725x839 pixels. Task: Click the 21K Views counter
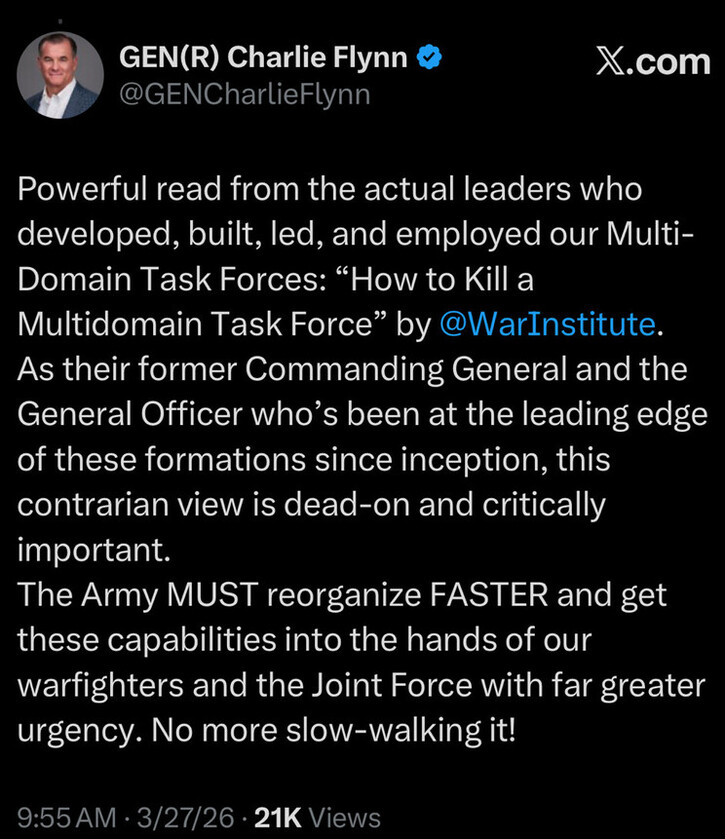pyautogui.click(x=318, y=817)
